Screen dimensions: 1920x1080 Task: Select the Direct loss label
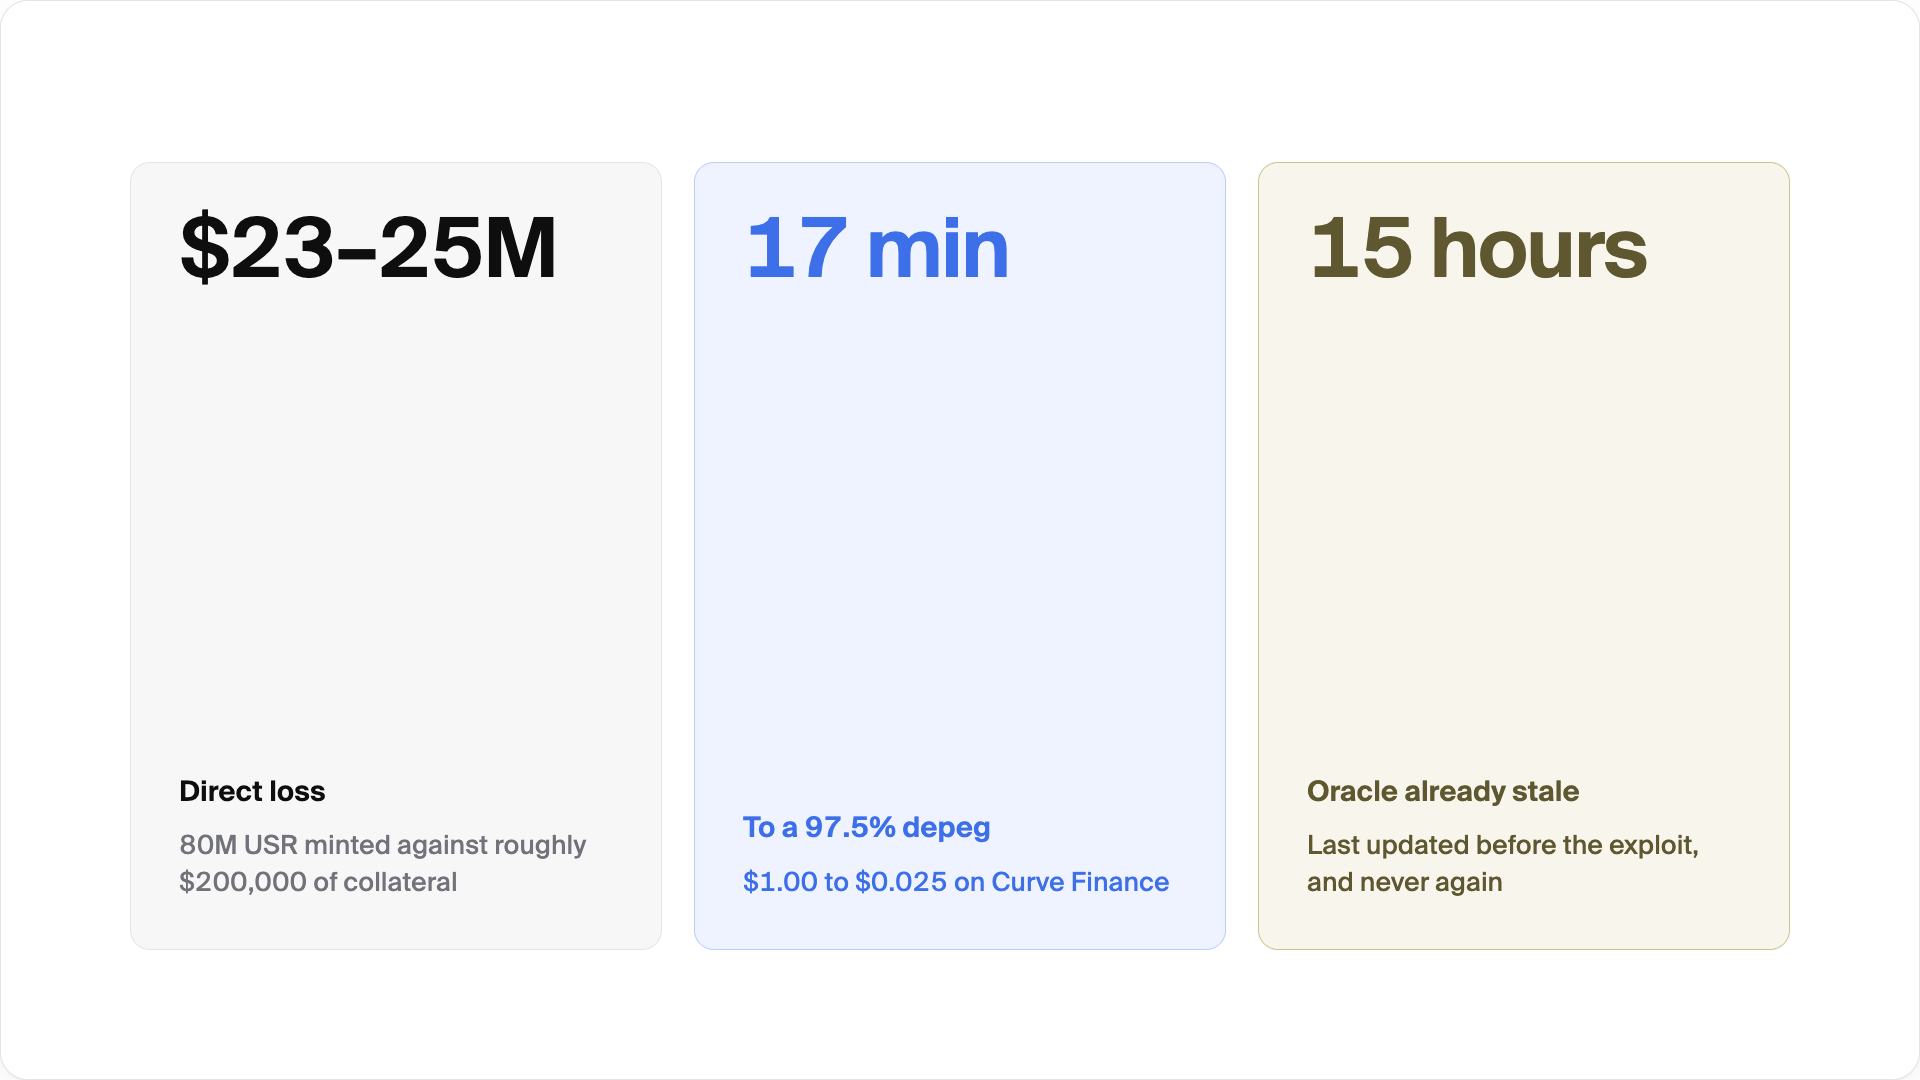point(252,791)
